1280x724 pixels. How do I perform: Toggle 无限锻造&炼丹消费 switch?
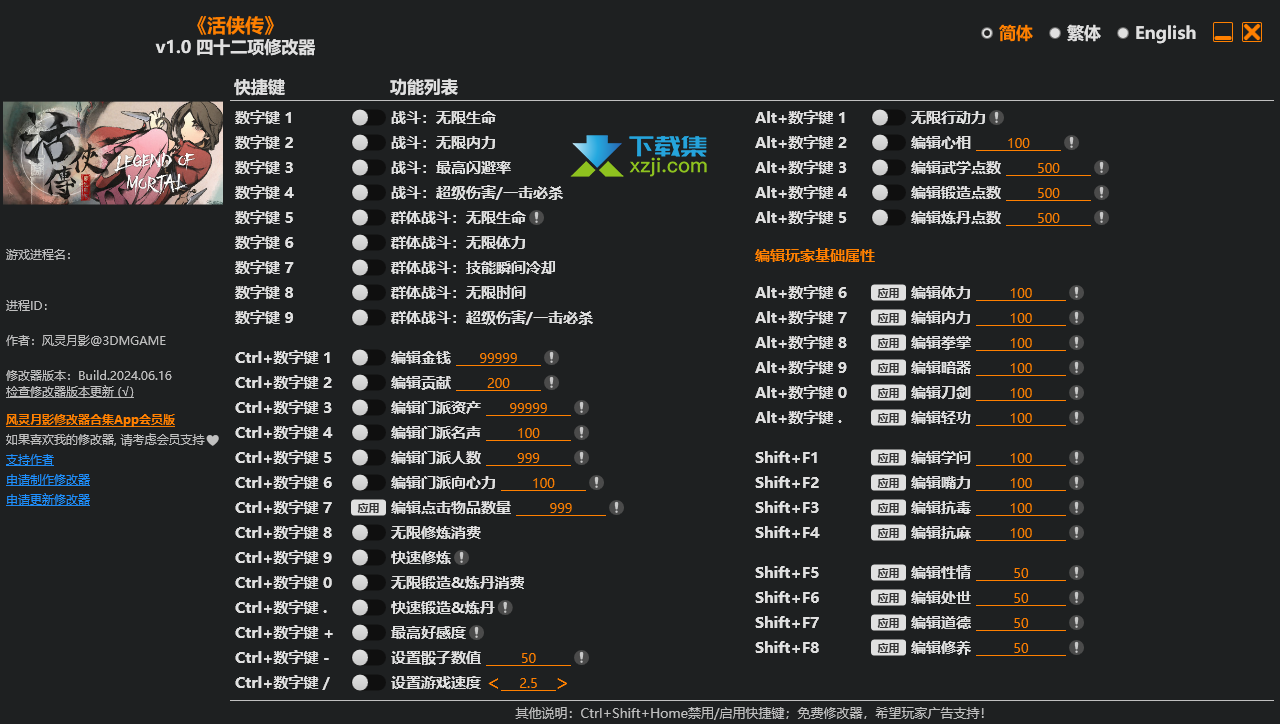point(368,583)
